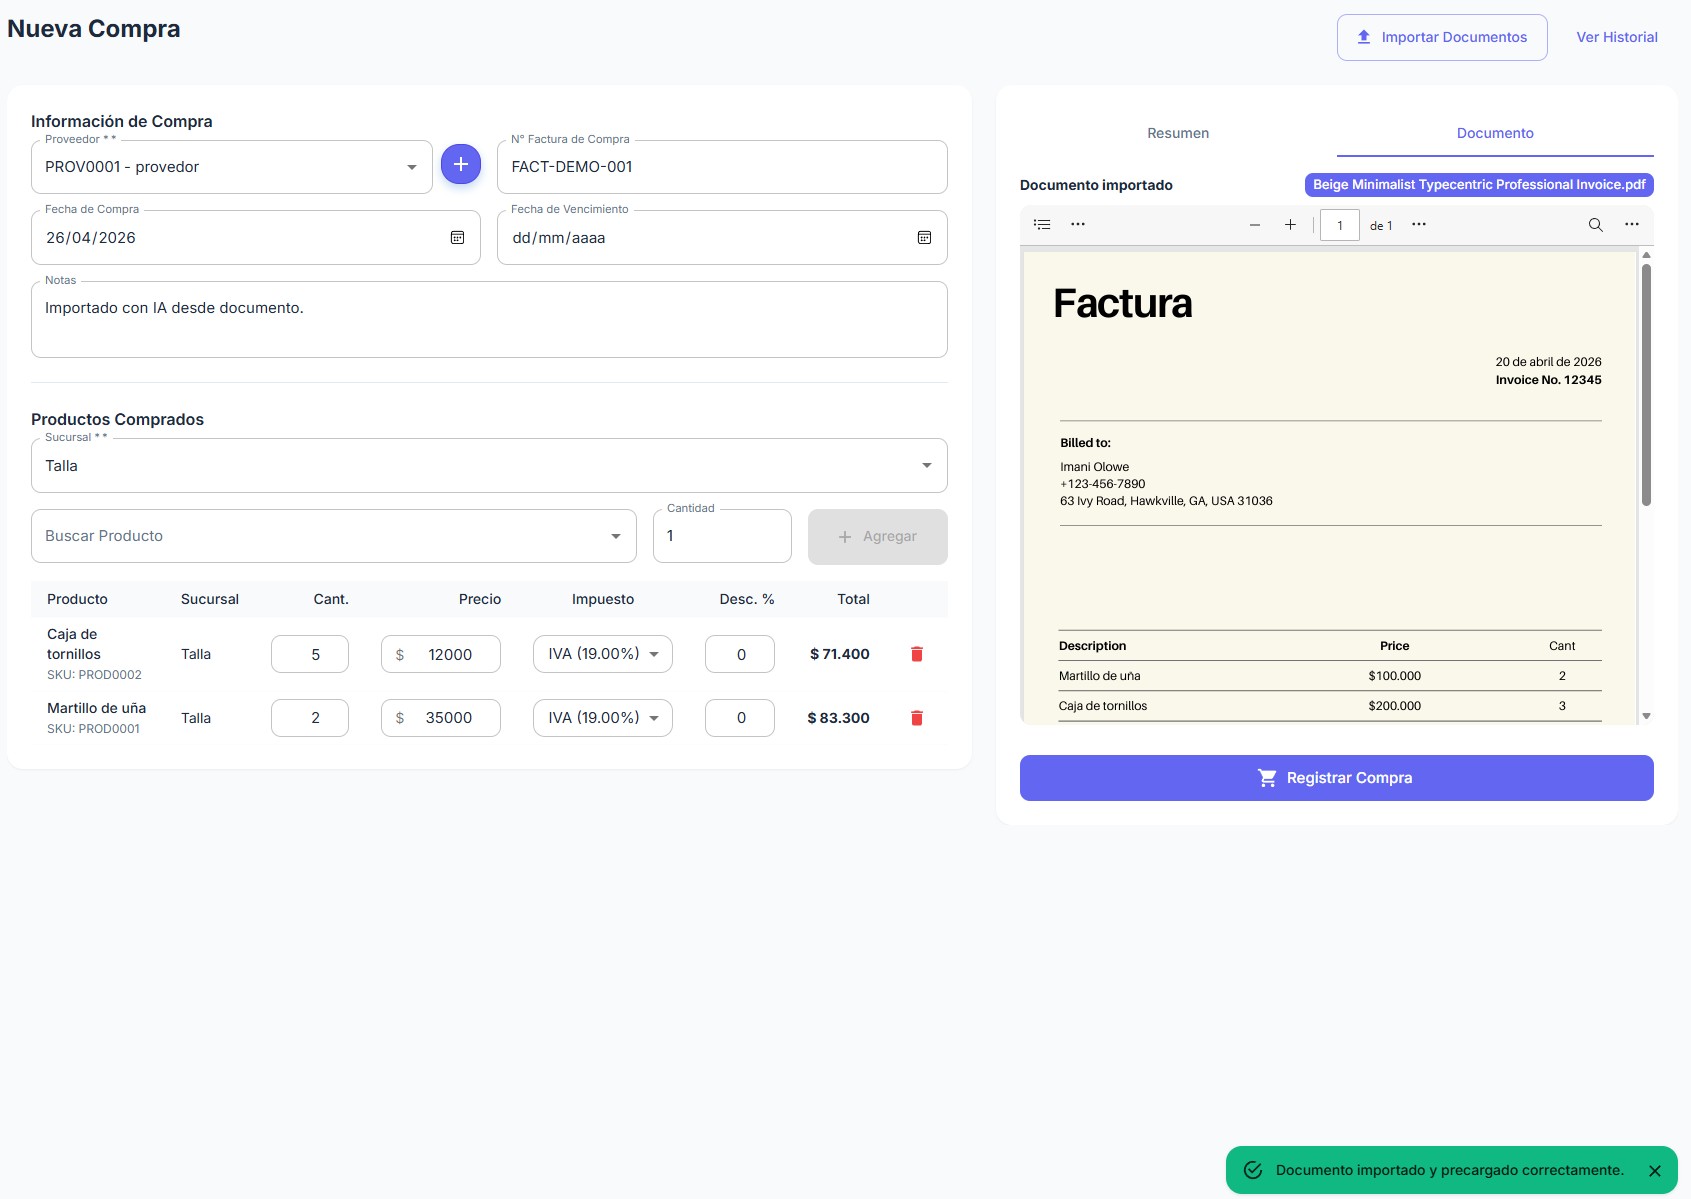Open IVA tax dropdown for Caja de tornillos
The height and width of the screenshot is (1199, 1691).
603,654
